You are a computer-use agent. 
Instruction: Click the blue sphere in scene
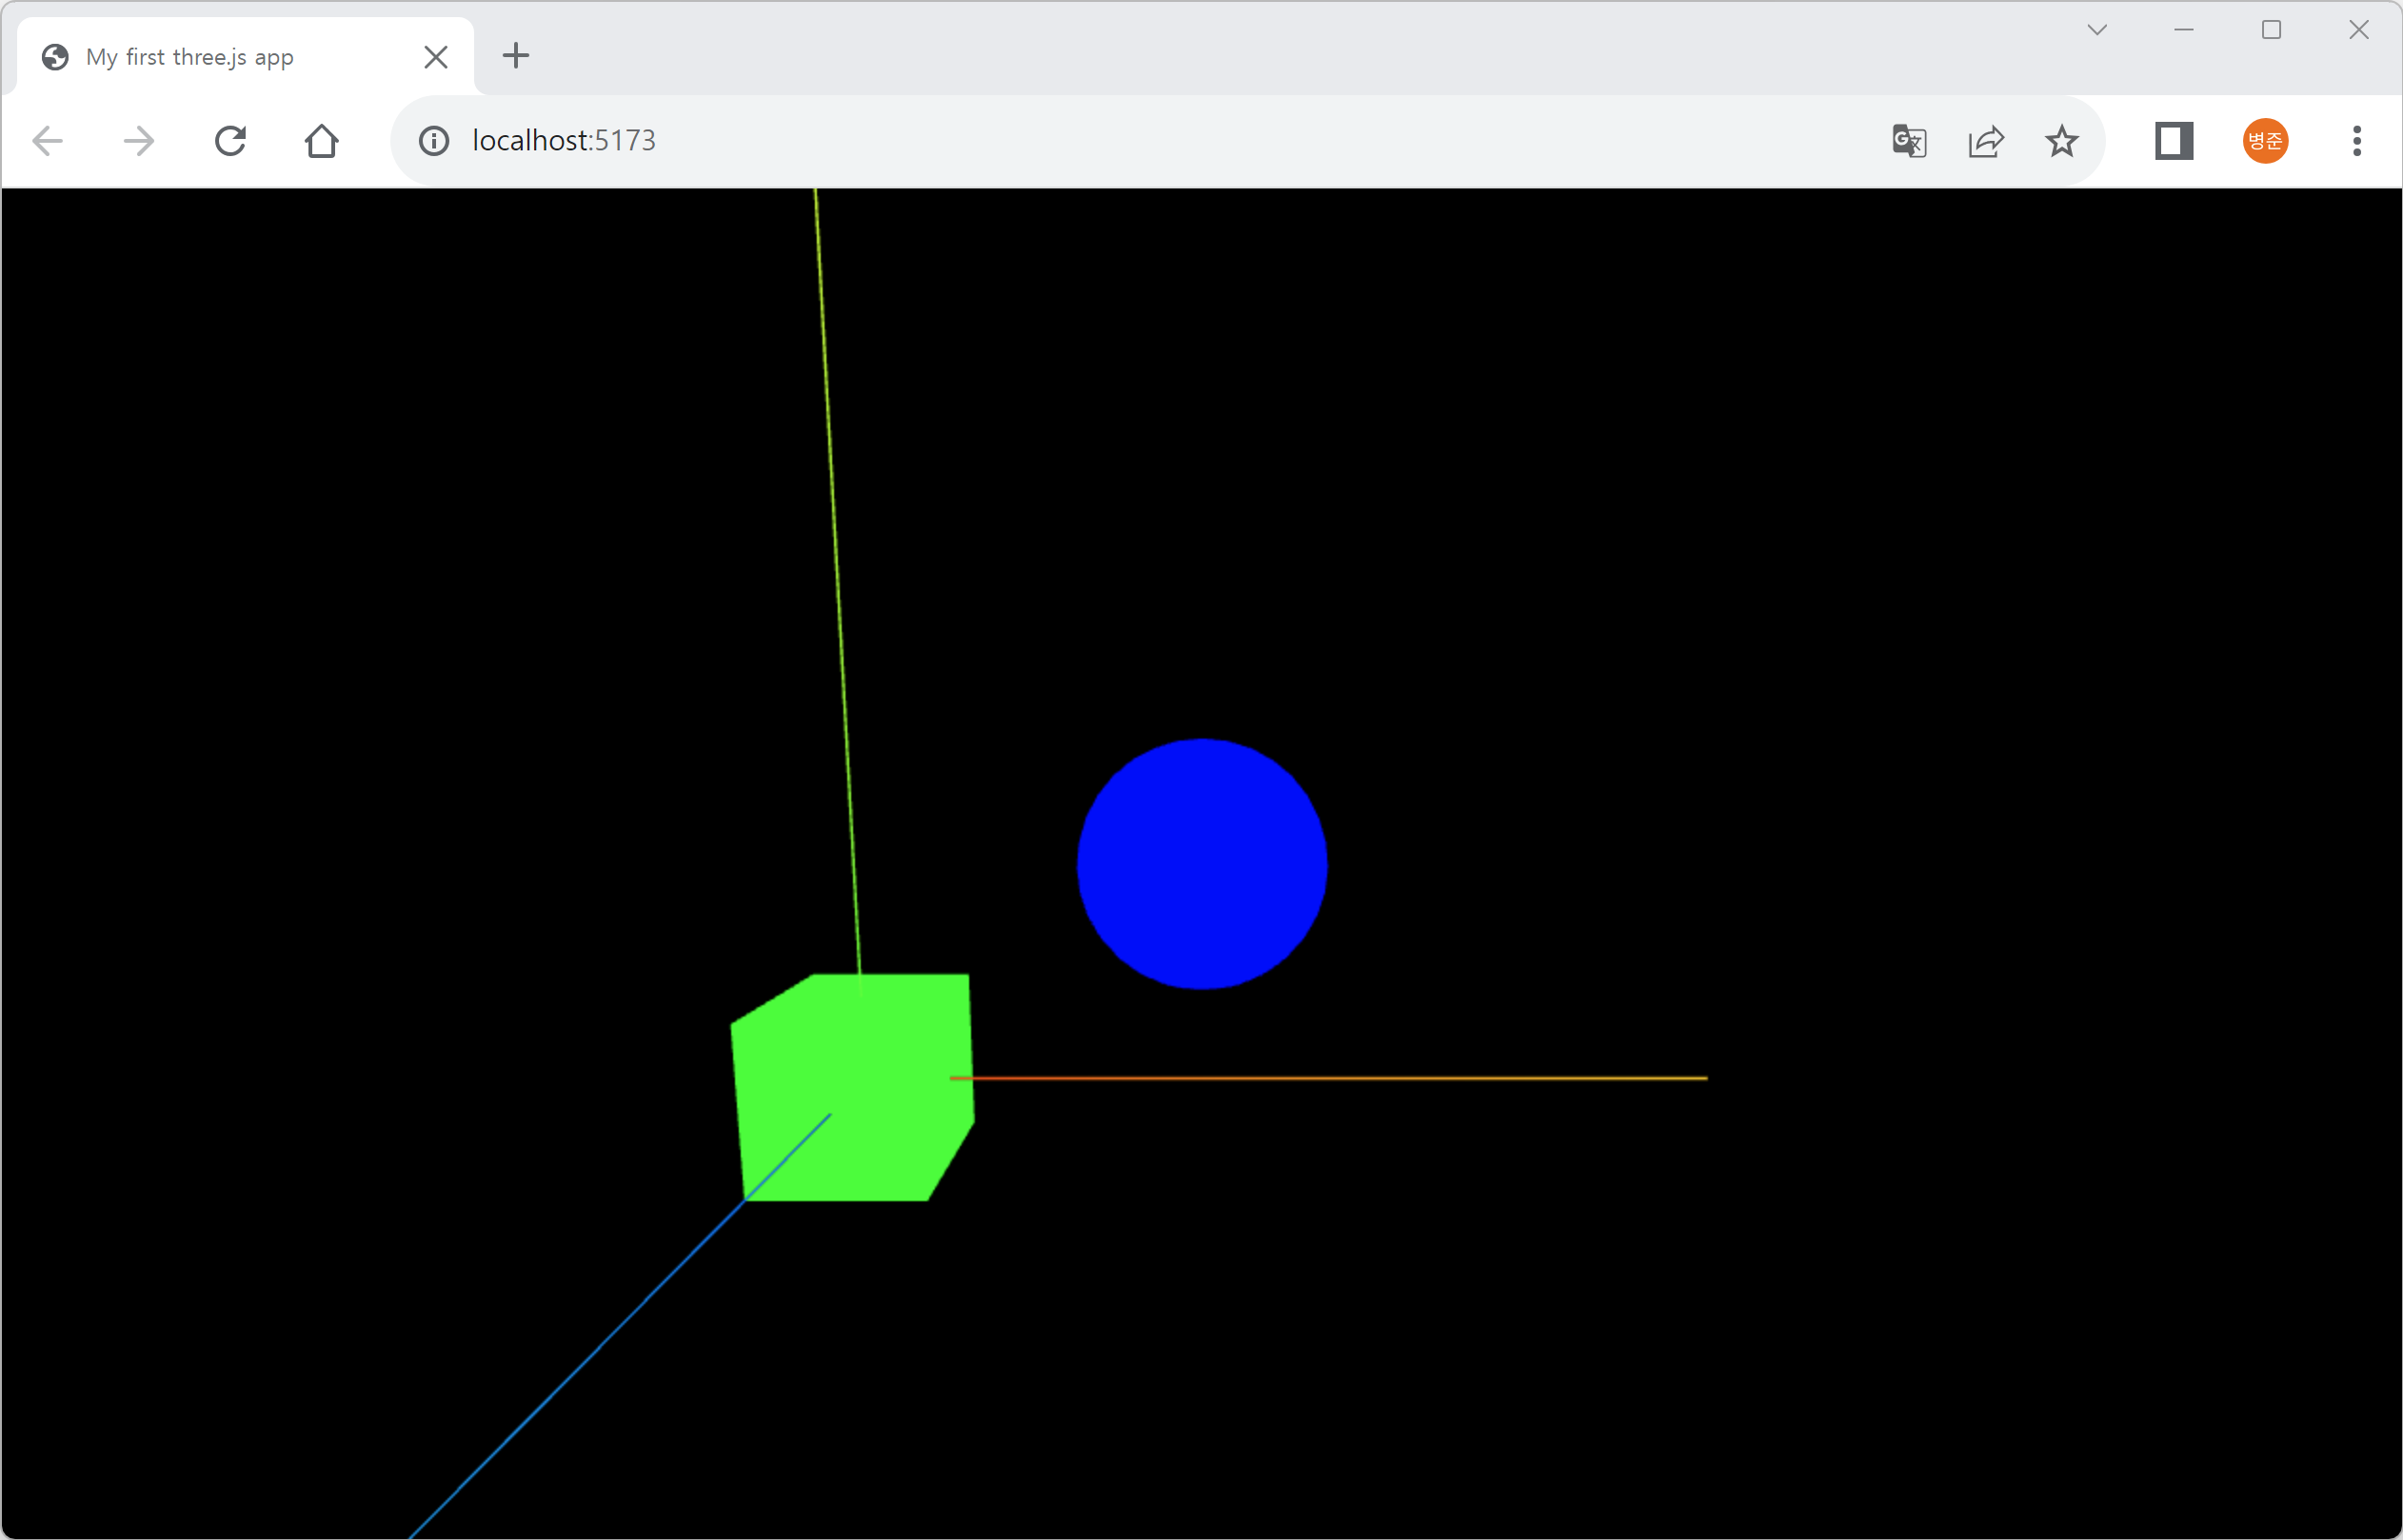click(x=1202, y=864)
